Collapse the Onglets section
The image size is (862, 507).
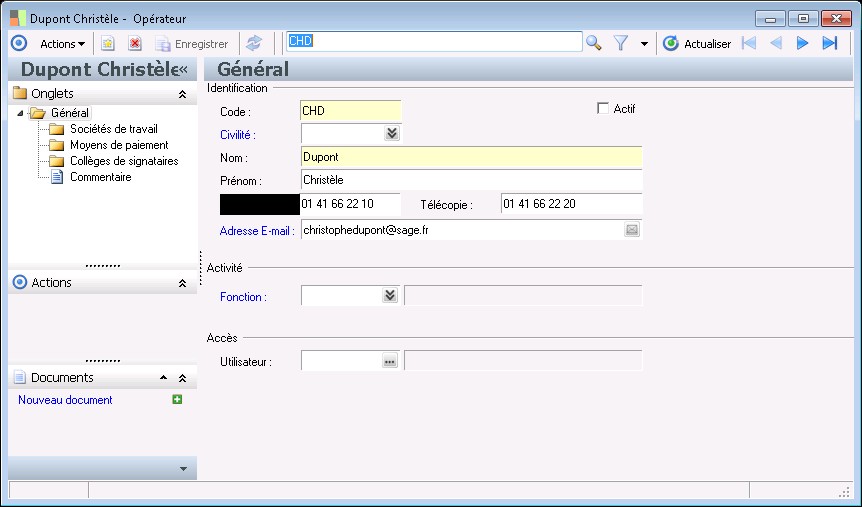[x=183, y=95]
